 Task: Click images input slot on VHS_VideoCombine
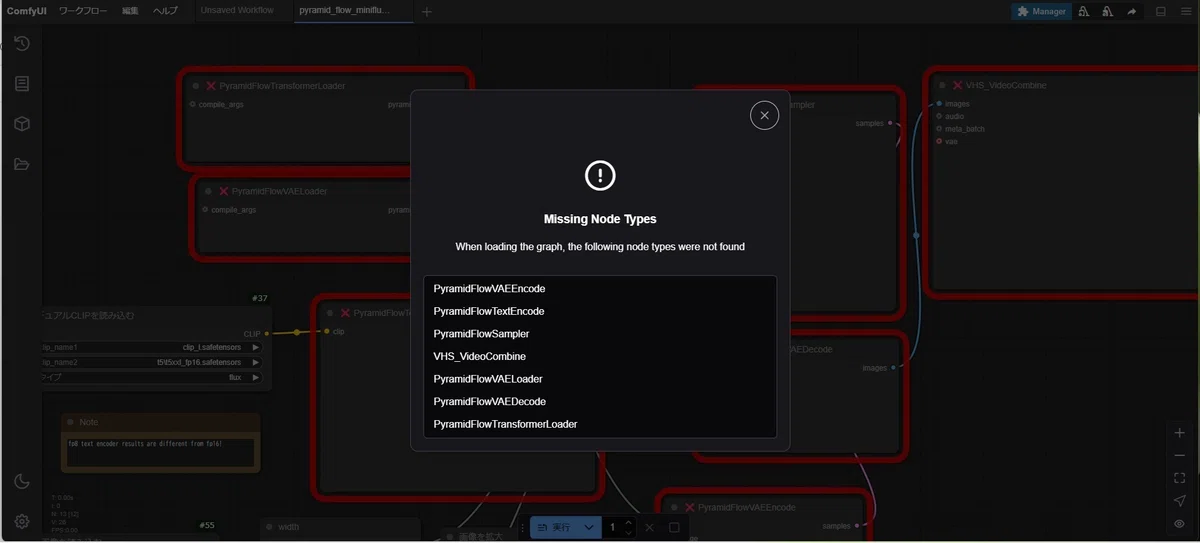click(x=940, y=104)
